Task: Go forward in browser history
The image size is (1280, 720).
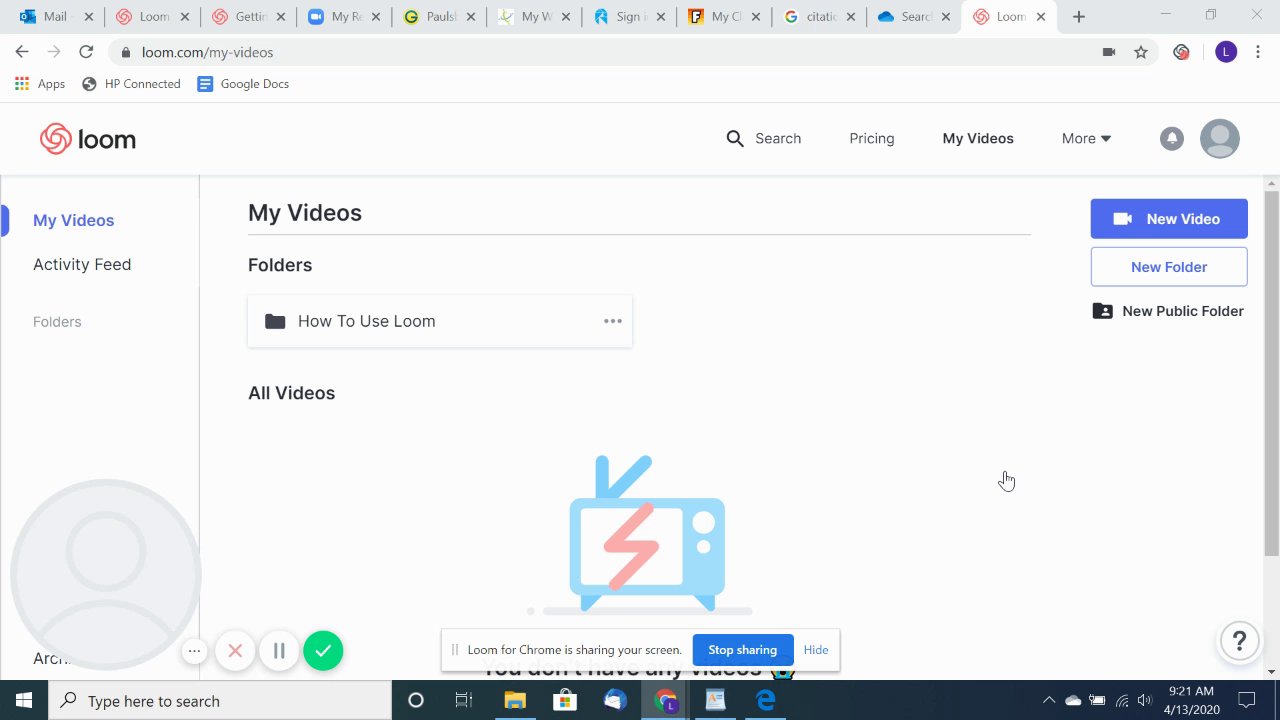Action: point(54,52)
